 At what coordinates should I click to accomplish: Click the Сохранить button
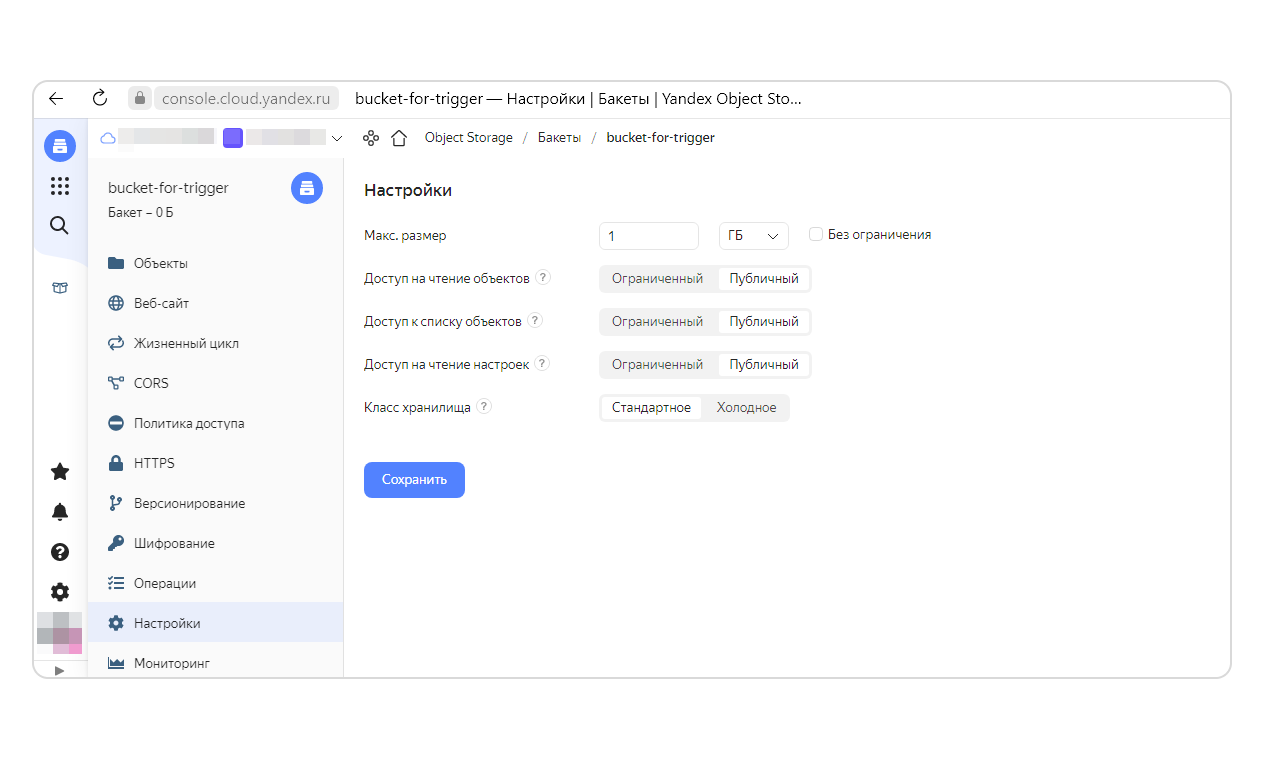414,480
